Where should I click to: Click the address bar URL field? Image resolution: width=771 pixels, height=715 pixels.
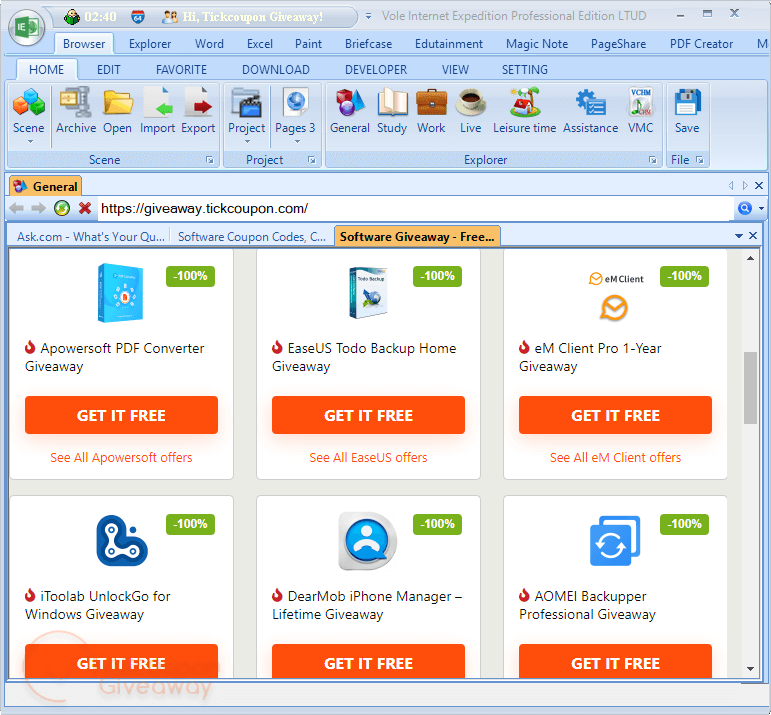tap(415, 209)
